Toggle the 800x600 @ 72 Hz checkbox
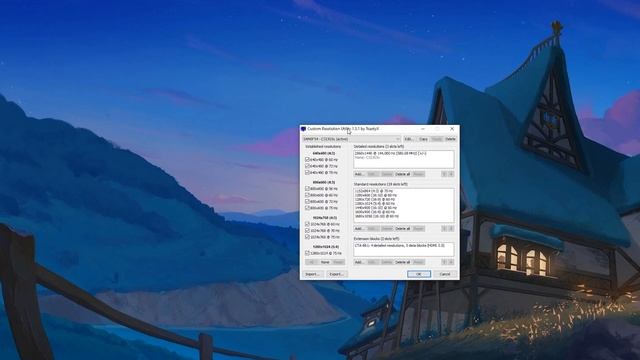 (307, 202)
